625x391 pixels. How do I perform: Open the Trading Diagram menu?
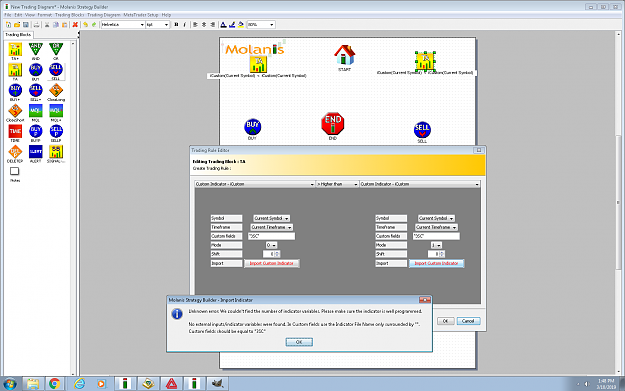(x=104, y=15)
